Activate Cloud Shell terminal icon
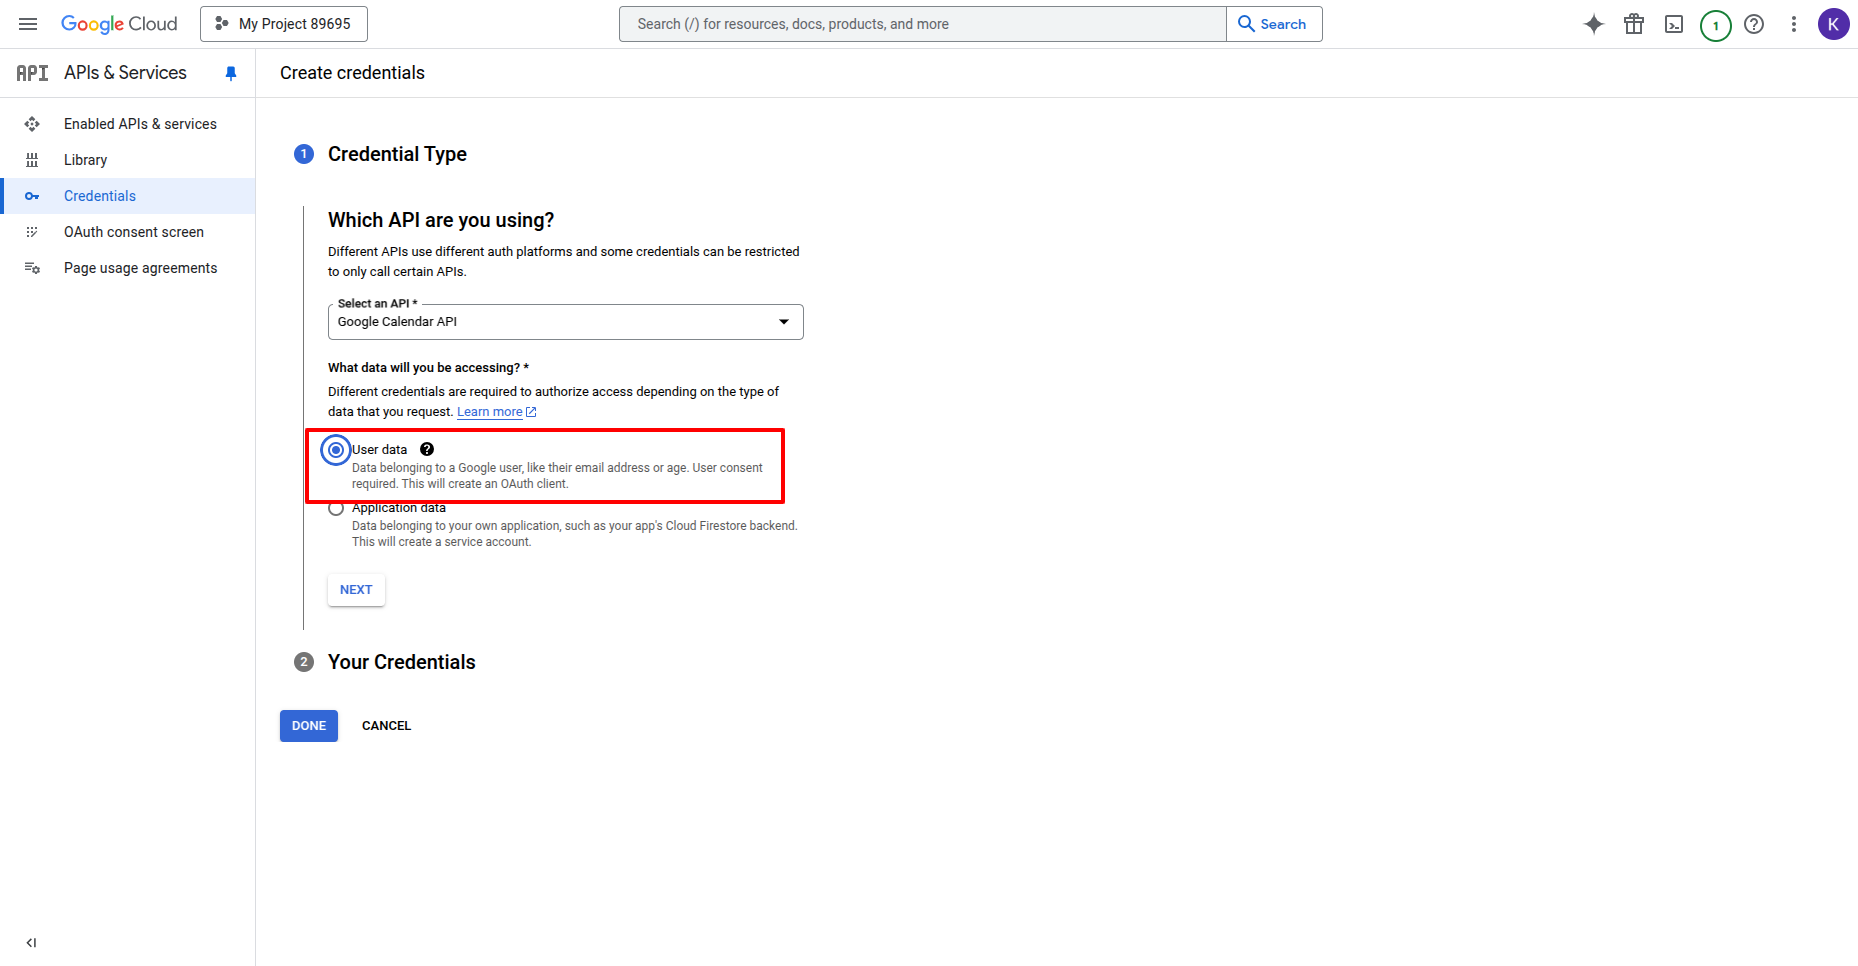The width and height of the screenshot is (1858, 966). tap(1674, 24)
